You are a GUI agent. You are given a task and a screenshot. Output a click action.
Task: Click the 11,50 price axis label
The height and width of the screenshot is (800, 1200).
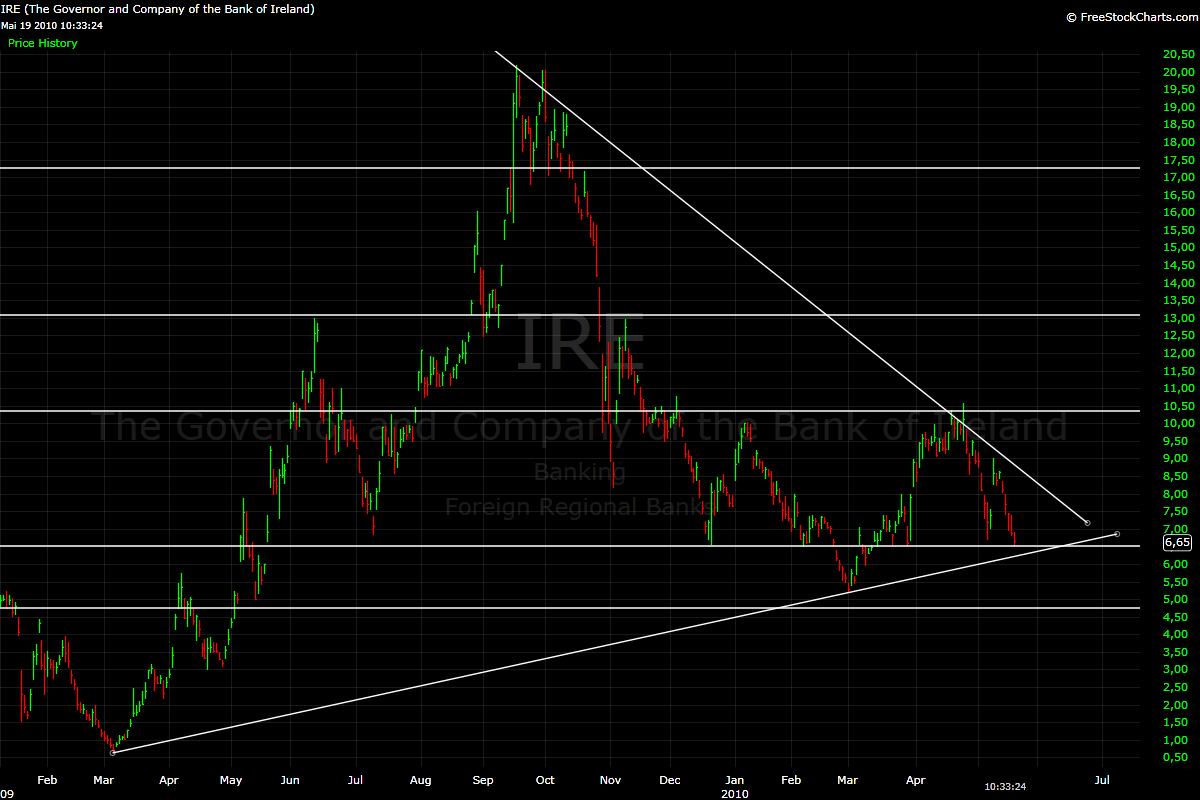[1177, 370]
